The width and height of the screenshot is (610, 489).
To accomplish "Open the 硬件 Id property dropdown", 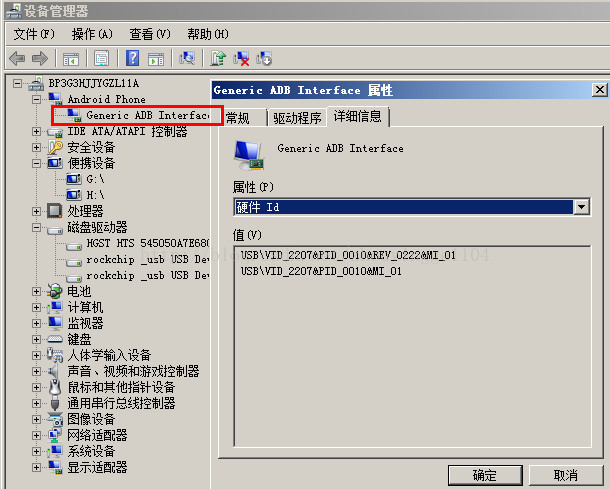I will [582, 207].
